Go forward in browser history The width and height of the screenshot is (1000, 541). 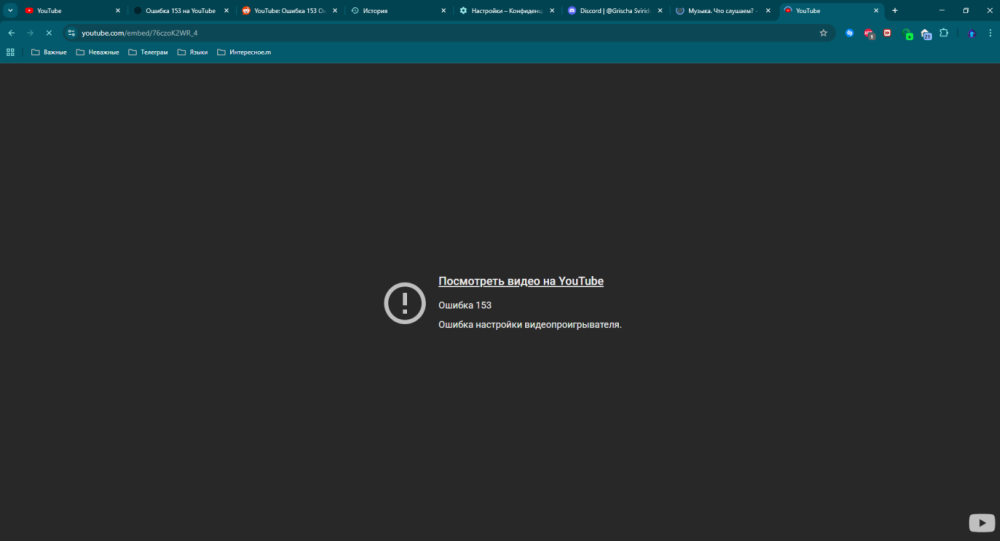coord(30,33)
